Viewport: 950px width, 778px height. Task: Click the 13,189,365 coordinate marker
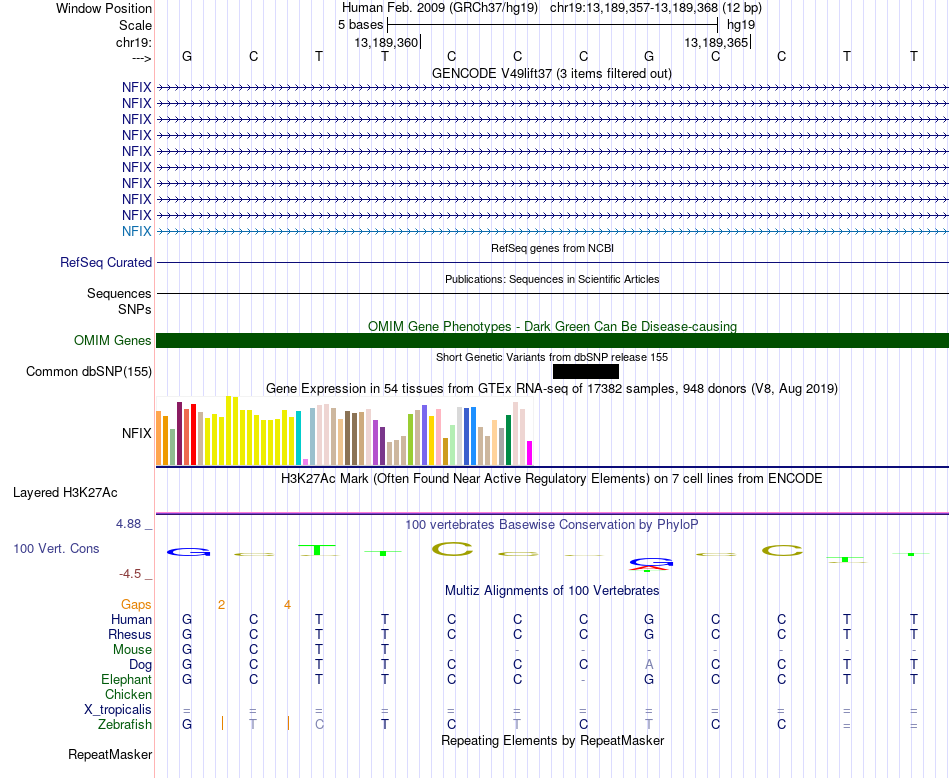coord(716,42)
